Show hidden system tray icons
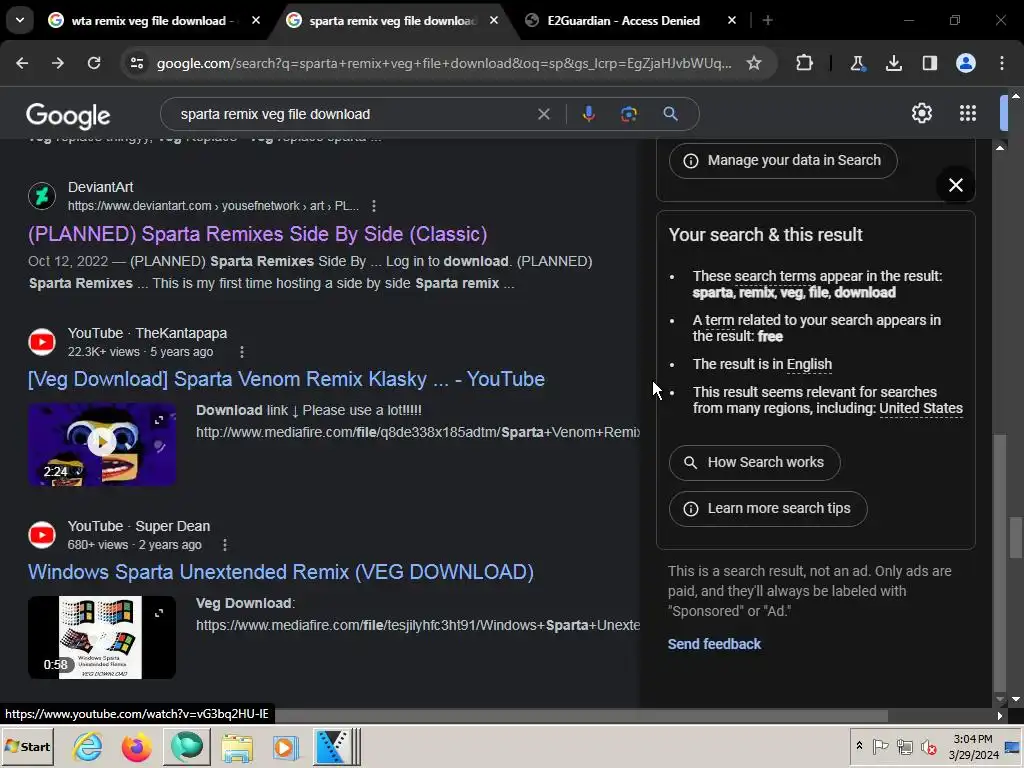Screen dimensions: 1024x768 point(859,746)
